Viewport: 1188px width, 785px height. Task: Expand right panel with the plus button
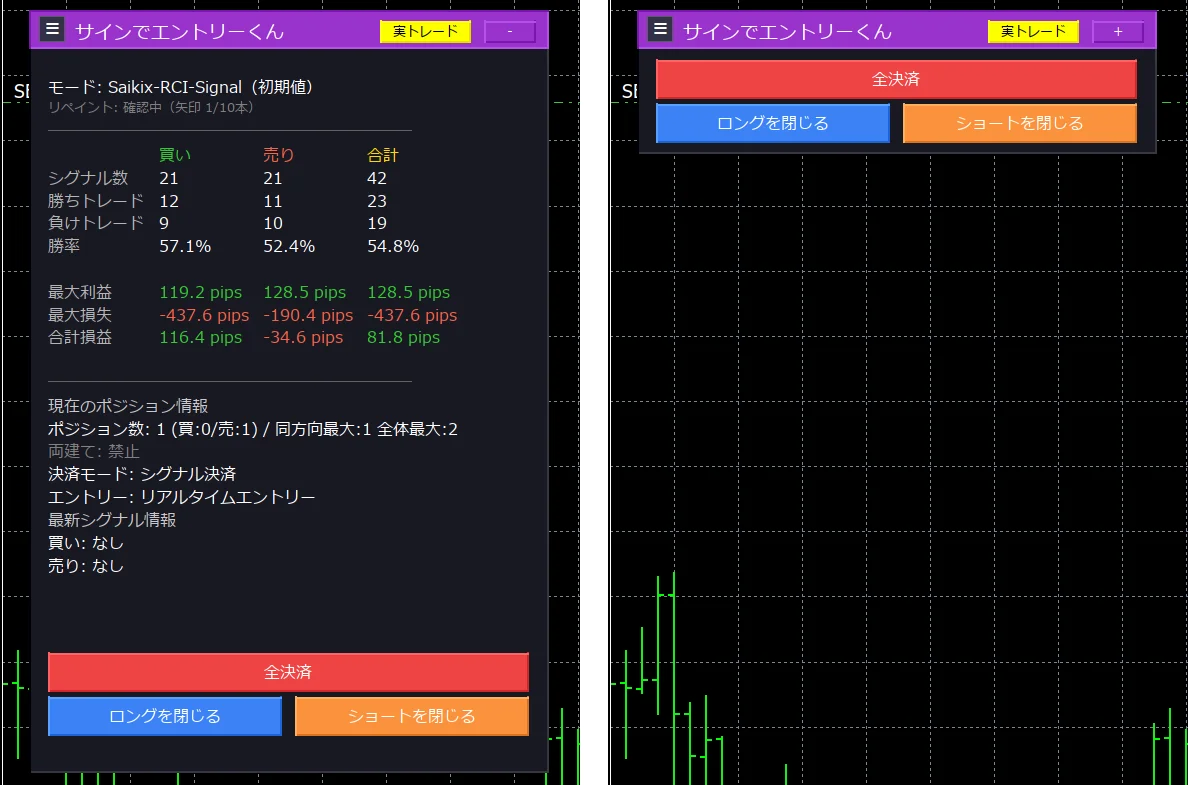[x=1118, y=32]
